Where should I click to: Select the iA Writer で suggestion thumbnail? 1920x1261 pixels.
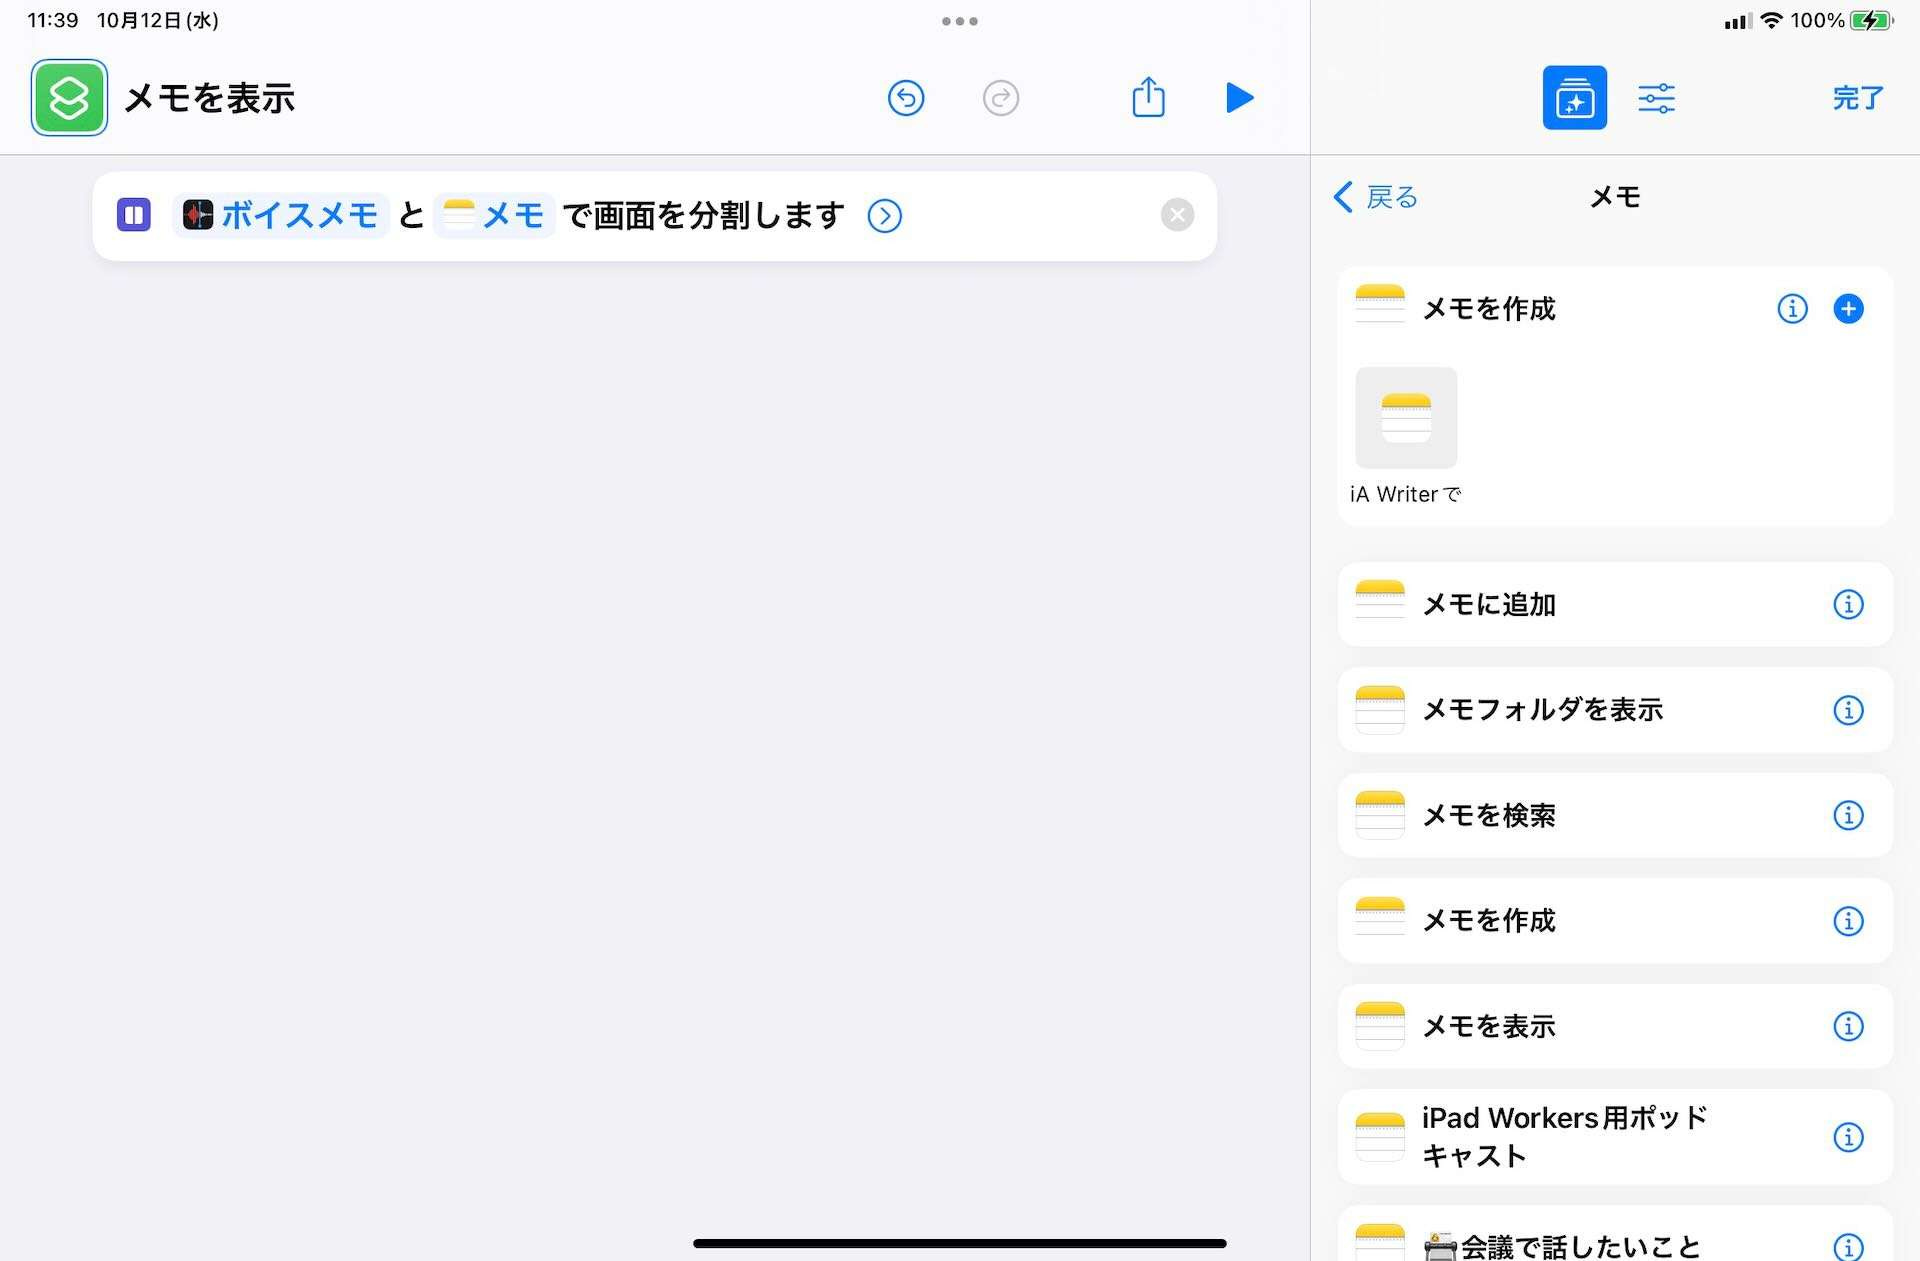1405,418
